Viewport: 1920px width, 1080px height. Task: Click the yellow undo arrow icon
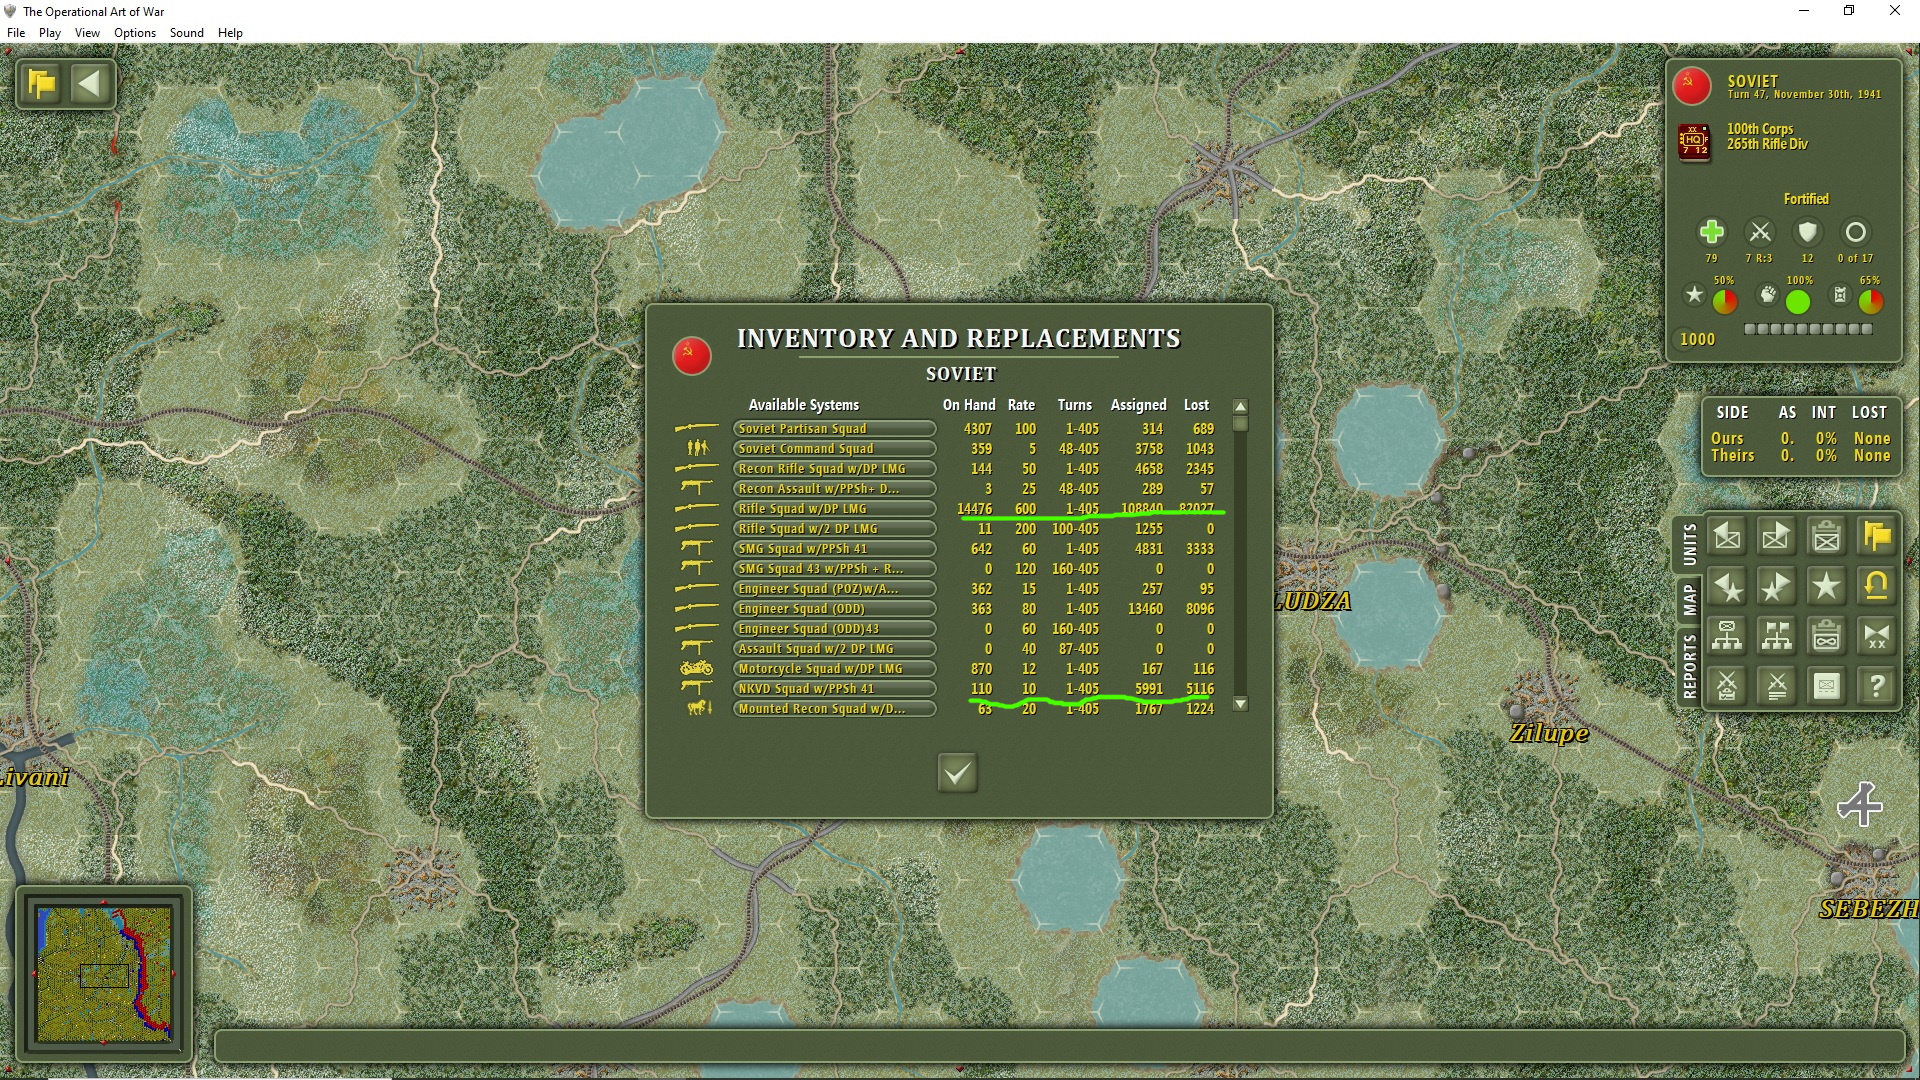coord(1876,586)
